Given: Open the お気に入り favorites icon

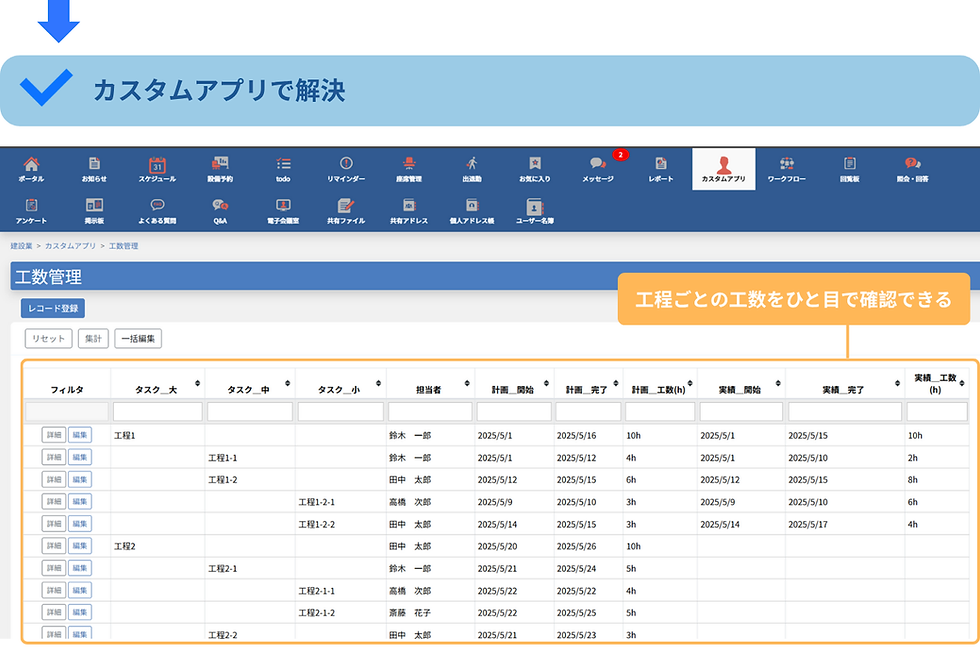Looking at the screenshot, I should (535, 169).
